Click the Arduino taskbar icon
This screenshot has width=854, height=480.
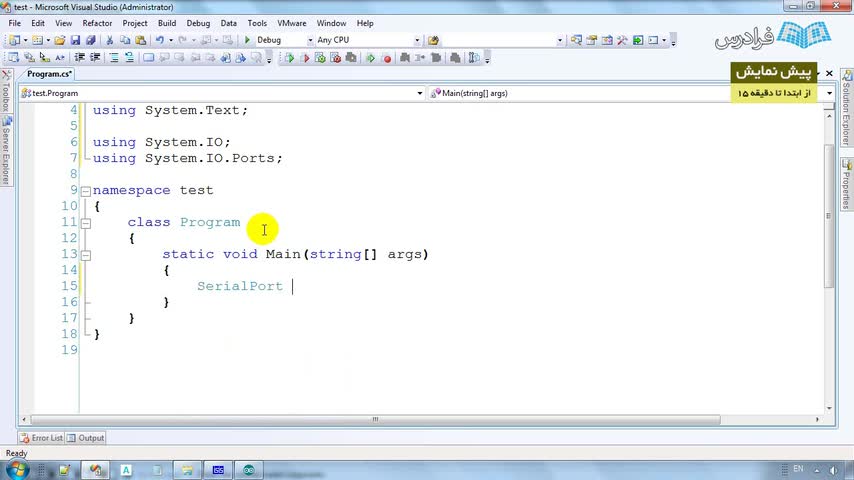coord(249,470)
